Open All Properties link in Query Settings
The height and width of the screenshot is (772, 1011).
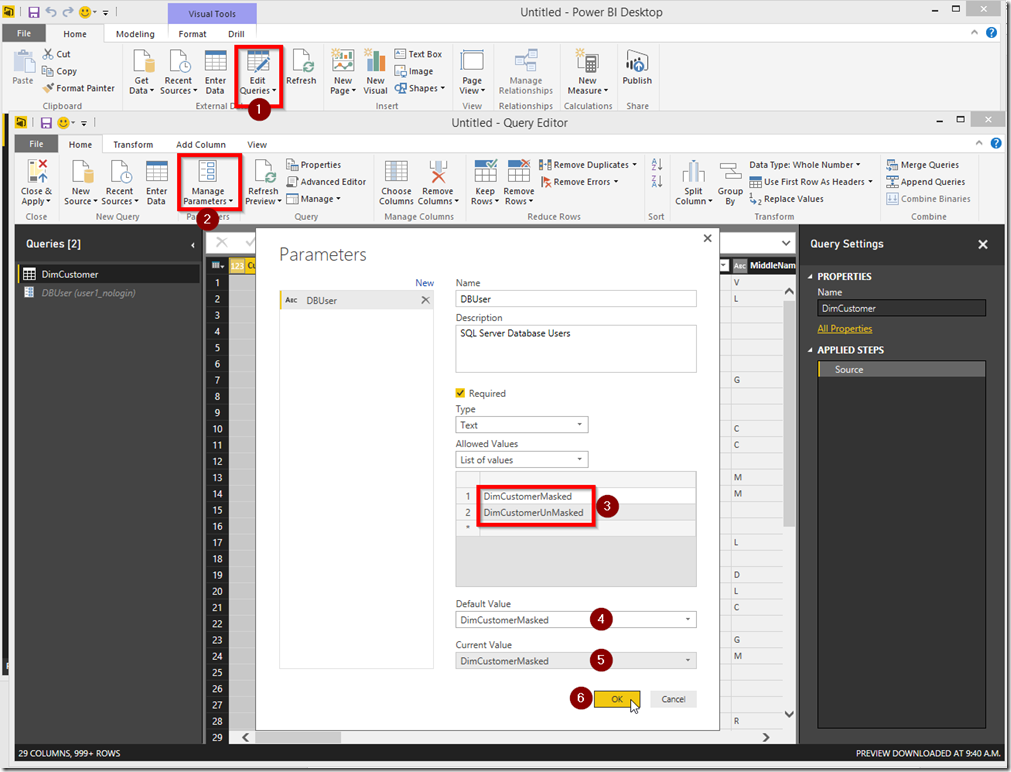click(845, 328)
